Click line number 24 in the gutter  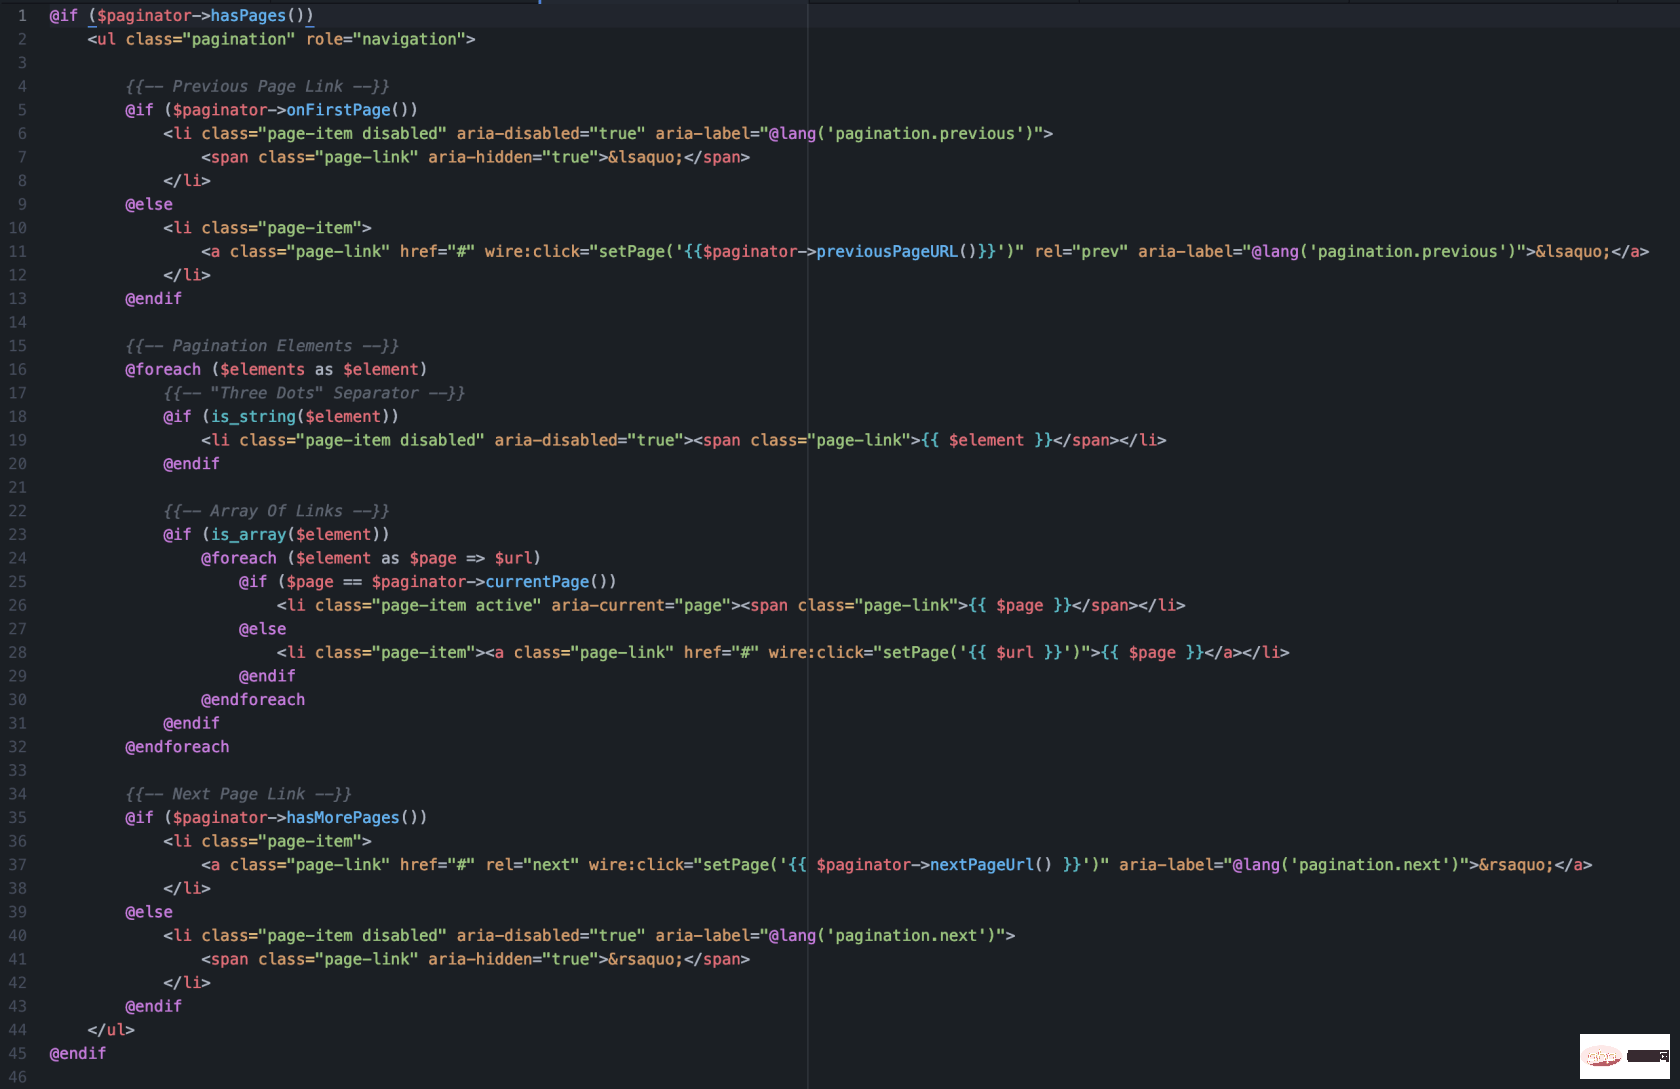(x=18, y=558)
